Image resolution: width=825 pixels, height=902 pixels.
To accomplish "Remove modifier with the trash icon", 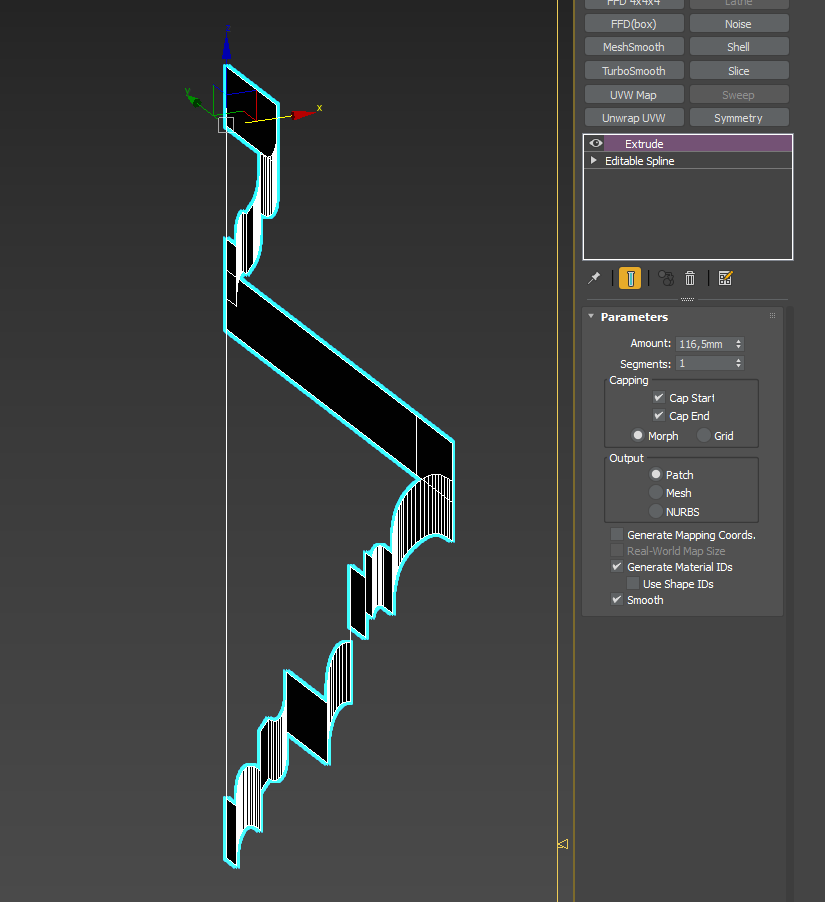I will (690, 278).
